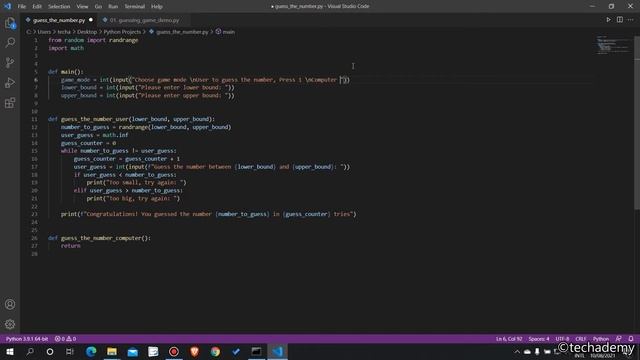Open the Run menu

click(x=113, y=7)
